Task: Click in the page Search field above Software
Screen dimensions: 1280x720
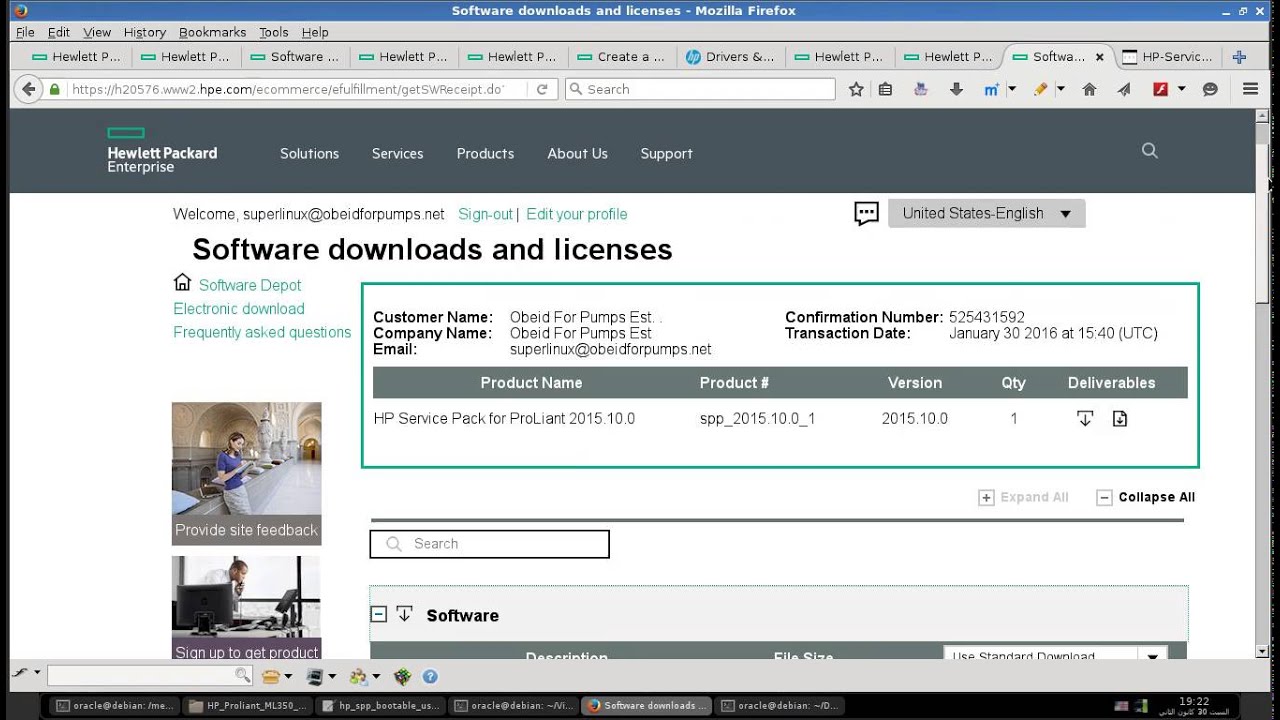Action: coord(489,544)
